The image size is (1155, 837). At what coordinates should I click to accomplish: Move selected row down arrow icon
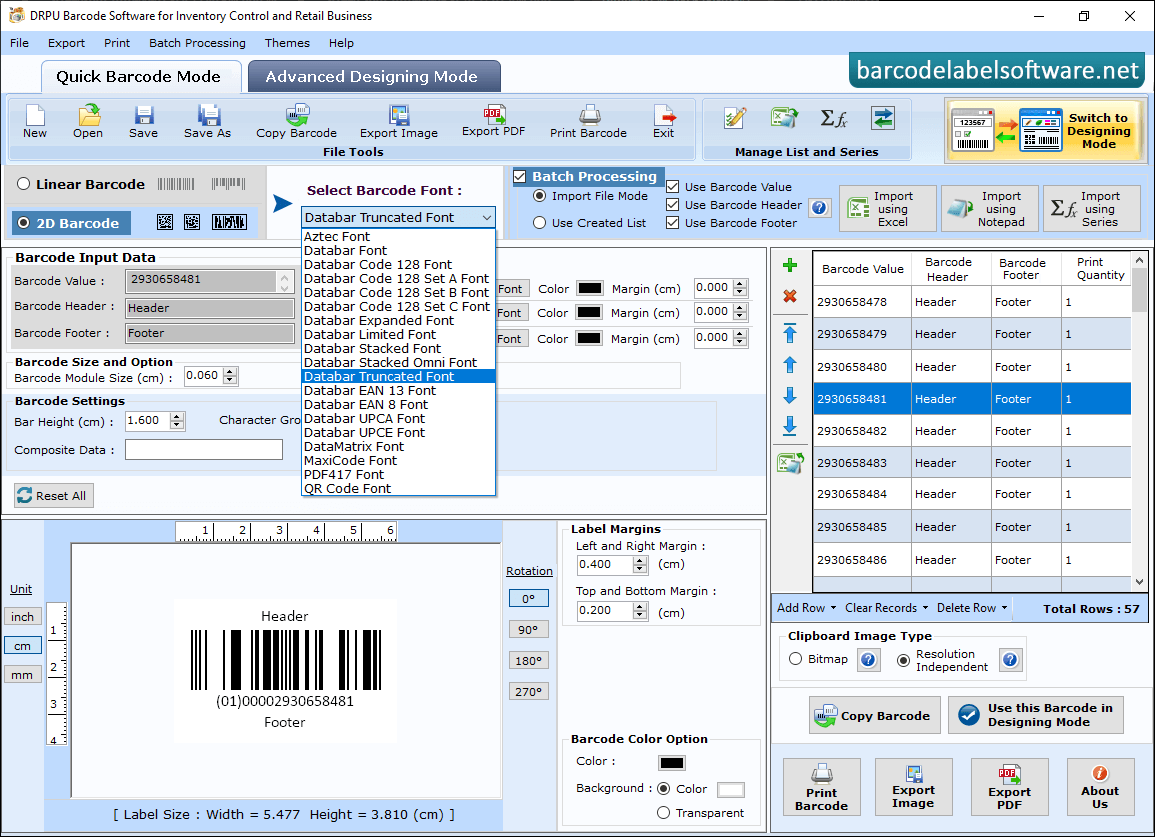point(790,396)
